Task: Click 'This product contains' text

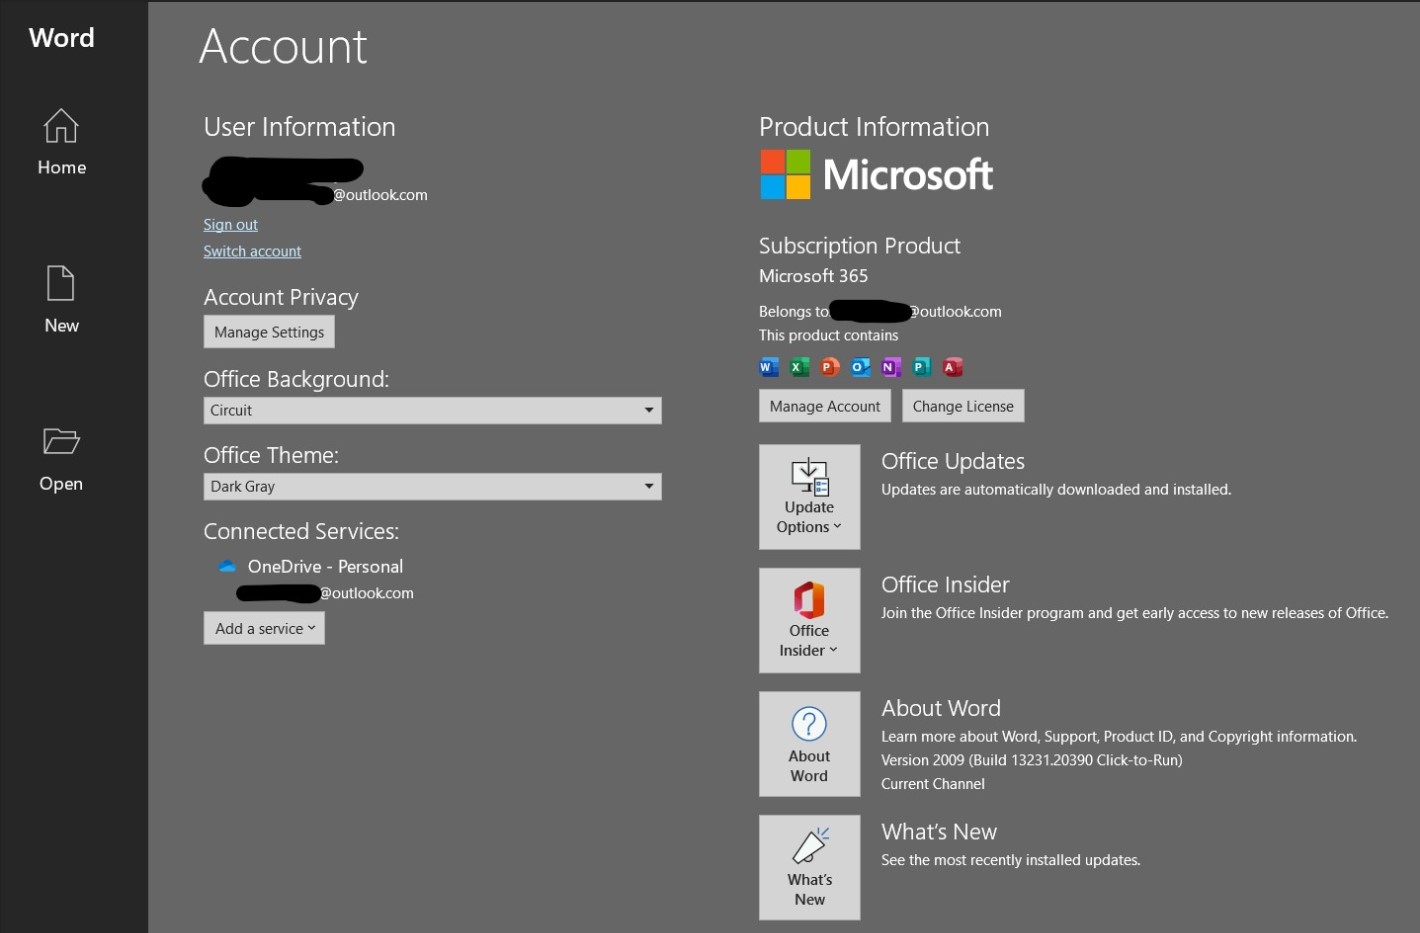Action: pos(828,335)
